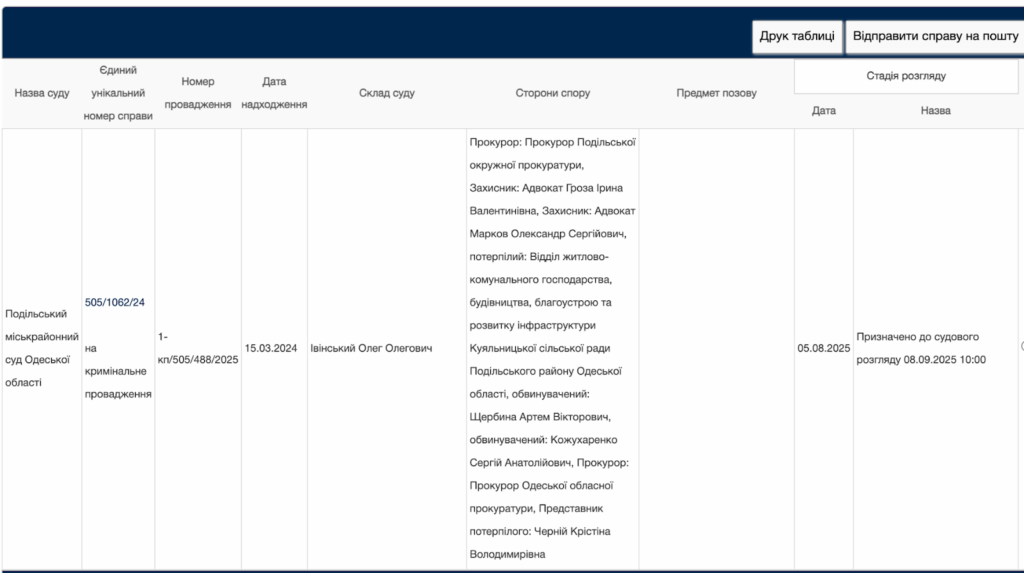Select the Назва sub-header under Стадія розгляду
1024x573 pixels.
point(935,110)
